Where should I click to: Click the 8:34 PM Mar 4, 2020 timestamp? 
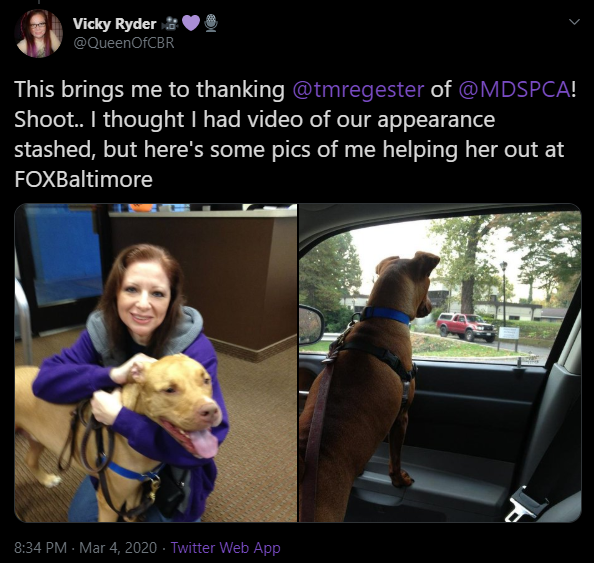point(86,547)
